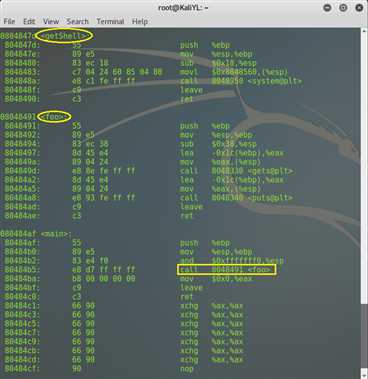The height and width of the screenshot is (379, 368).
Task: Click address 804849d in foo
Action: coord(22,171)
